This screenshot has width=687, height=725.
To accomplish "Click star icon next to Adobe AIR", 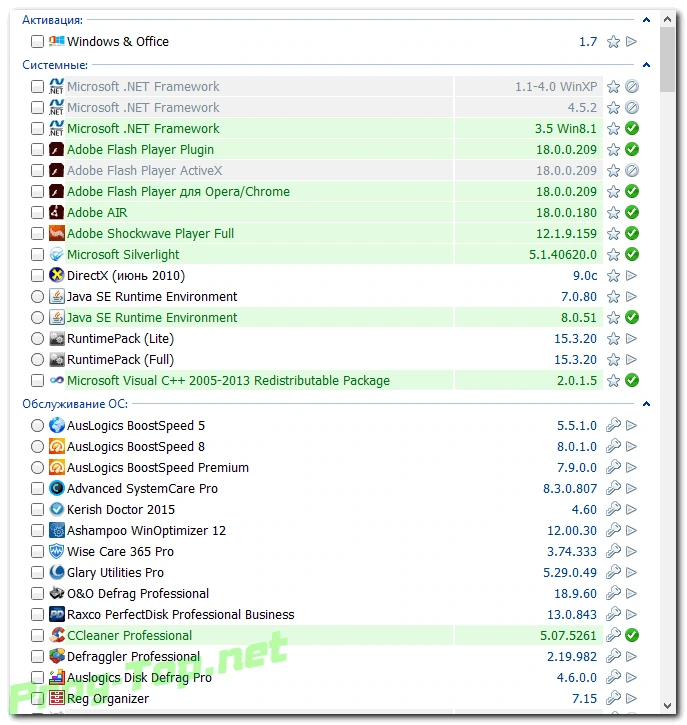I will (613, 213).
